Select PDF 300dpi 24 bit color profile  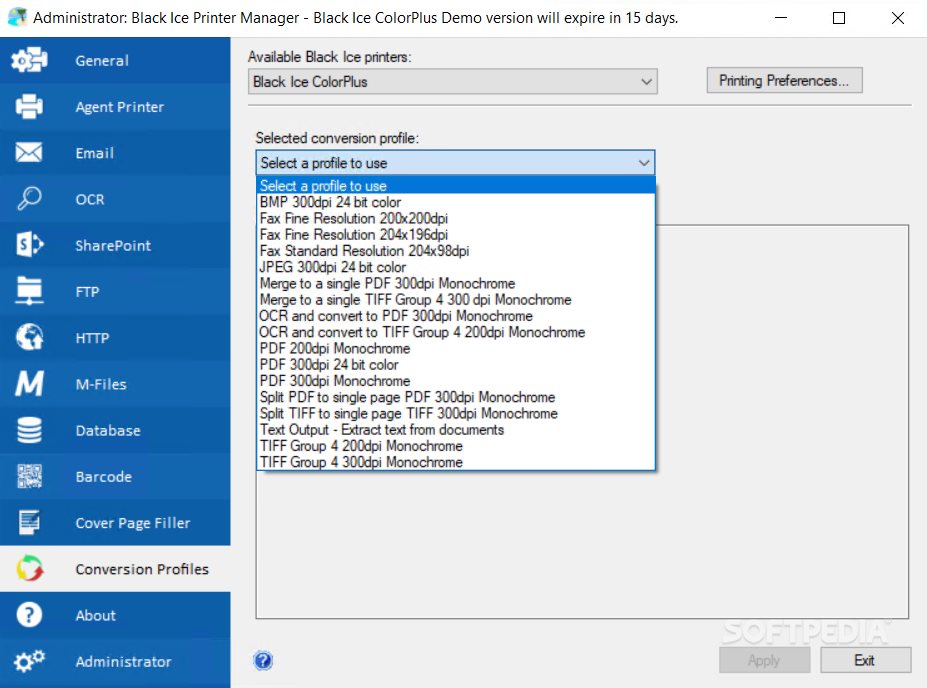(x=456, y=365)
